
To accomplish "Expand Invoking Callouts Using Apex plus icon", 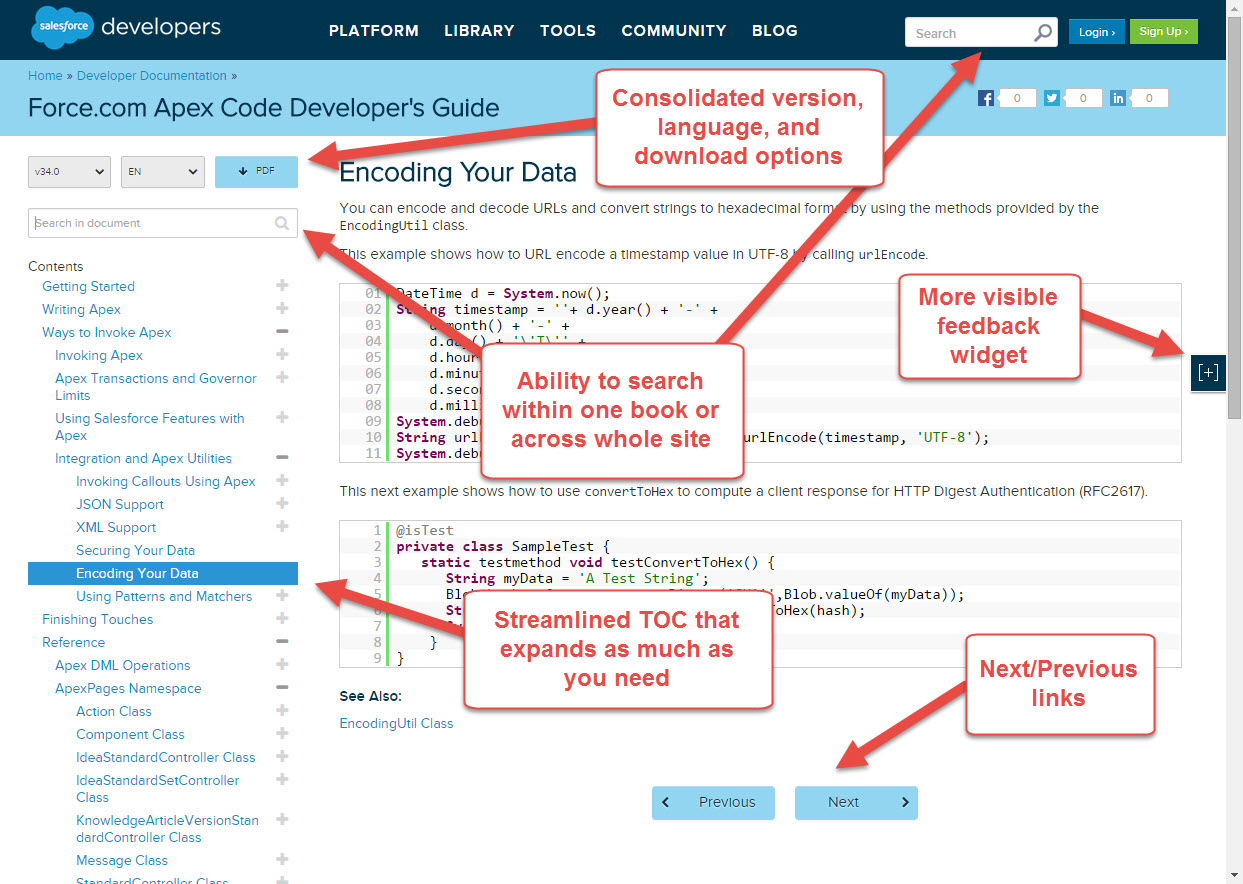I will pyautogui.click(x=282, y=481).
